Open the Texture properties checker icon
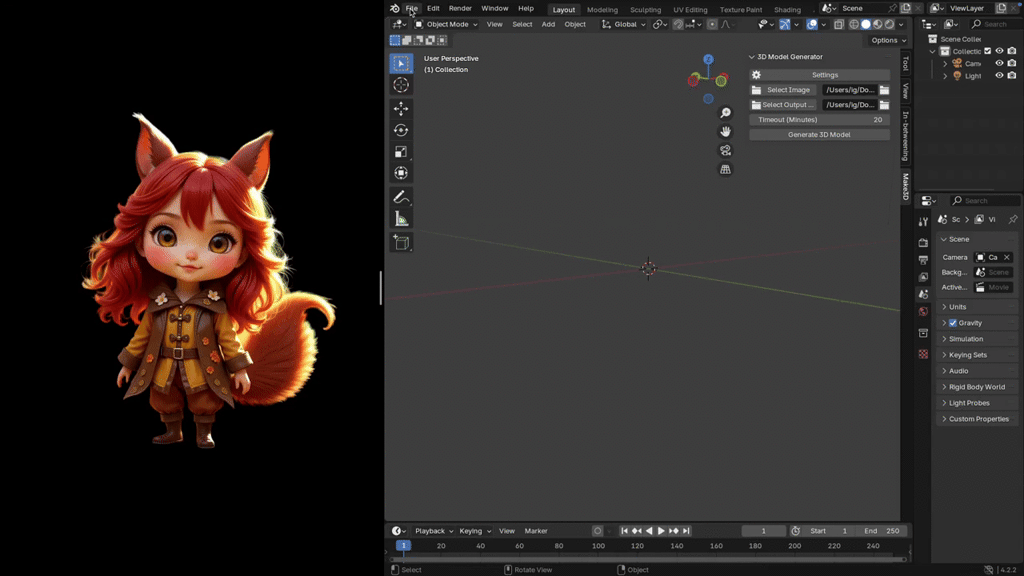The height and width of the screenshot is (576, 1024). click(x=923, y=354)
